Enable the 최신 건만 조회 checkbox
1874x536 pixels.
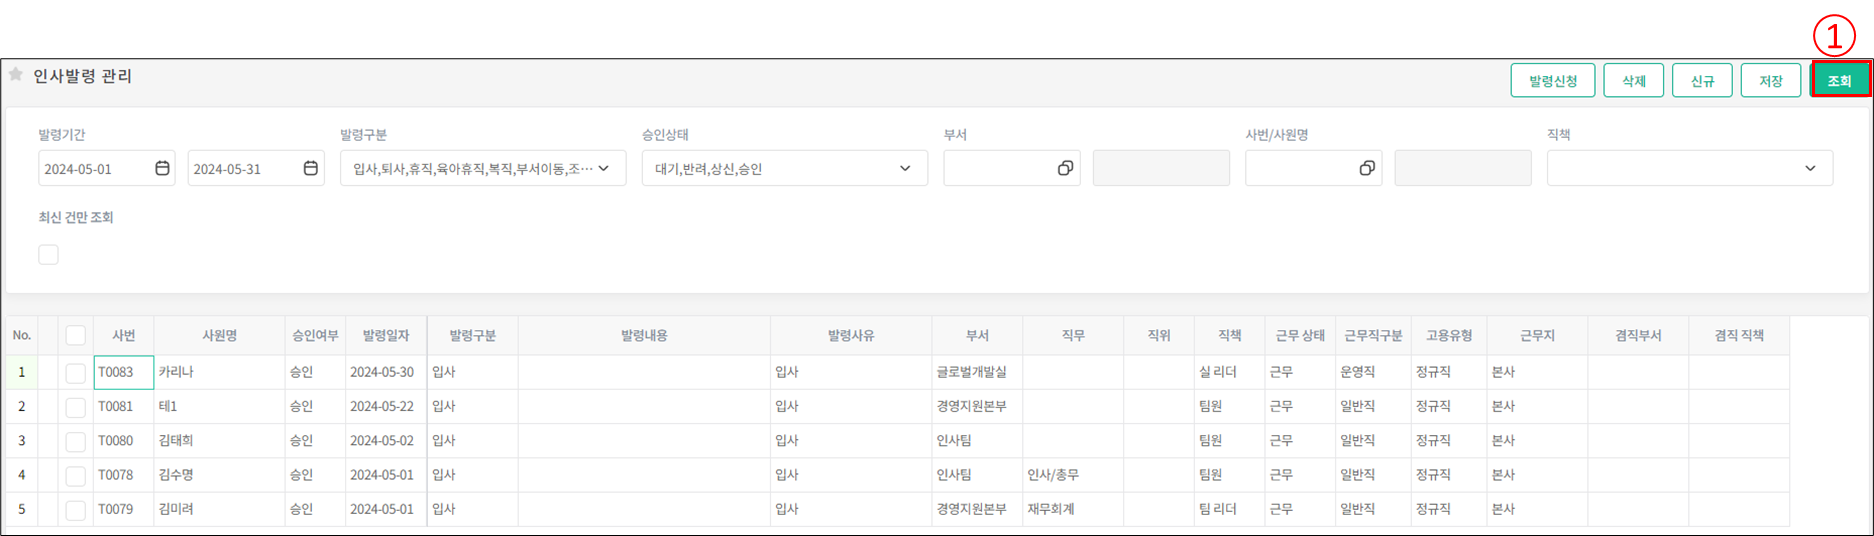(48, 254)
